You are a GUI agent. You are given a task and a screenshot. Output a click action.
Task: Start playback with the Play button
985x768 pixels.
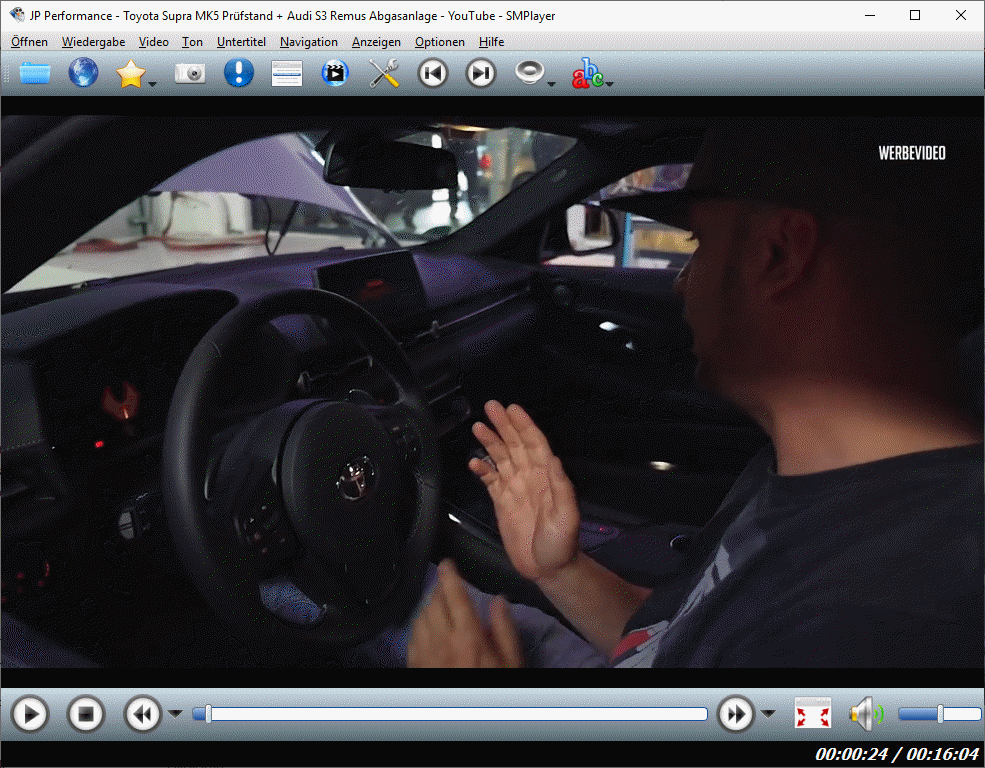click(30, 714)
